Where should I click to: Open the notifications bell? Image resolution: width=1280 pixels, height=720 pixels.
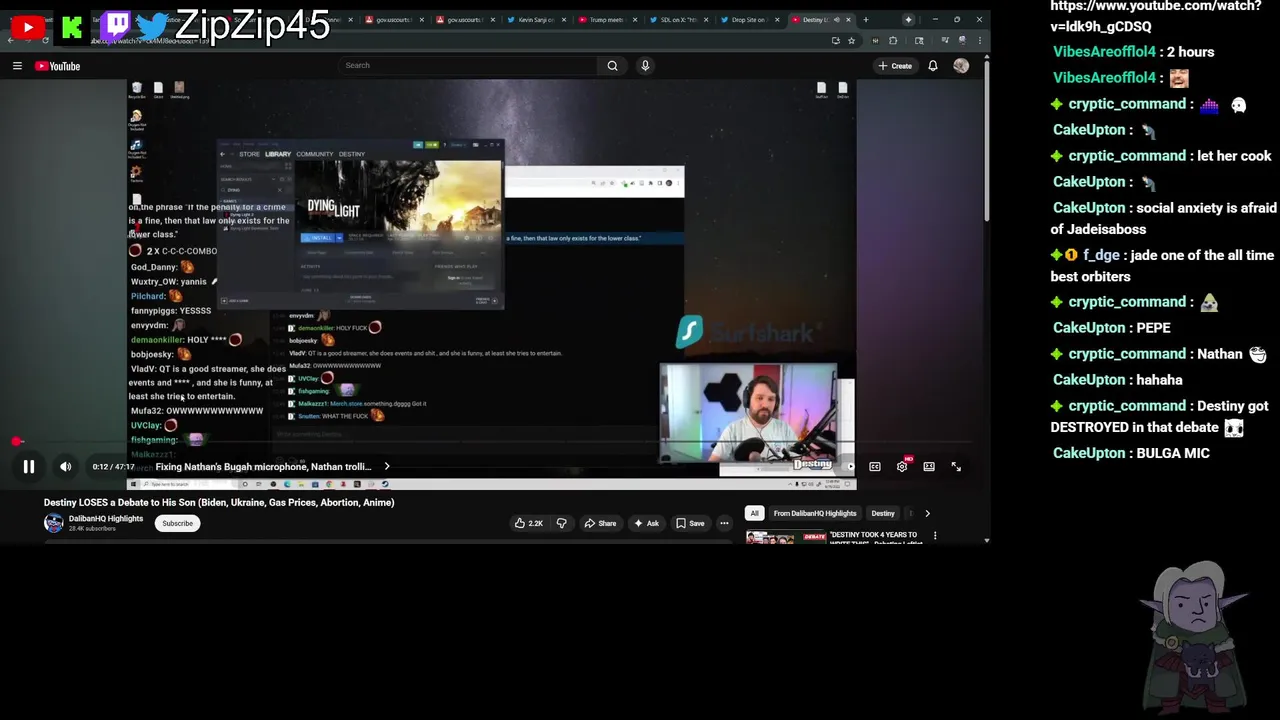pos(933,66)
